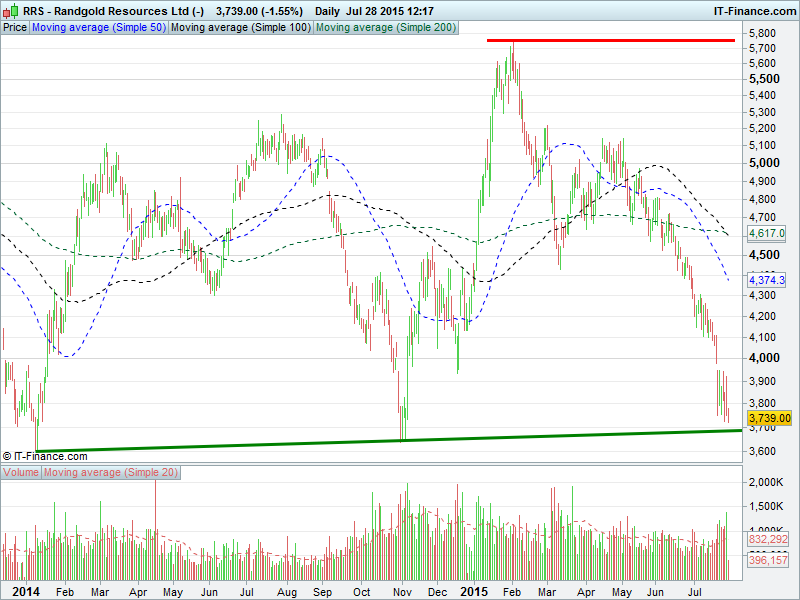Click the © IT-Finance.com copyright text
Viewport: 800px width, 600px height.
point(45,456)
